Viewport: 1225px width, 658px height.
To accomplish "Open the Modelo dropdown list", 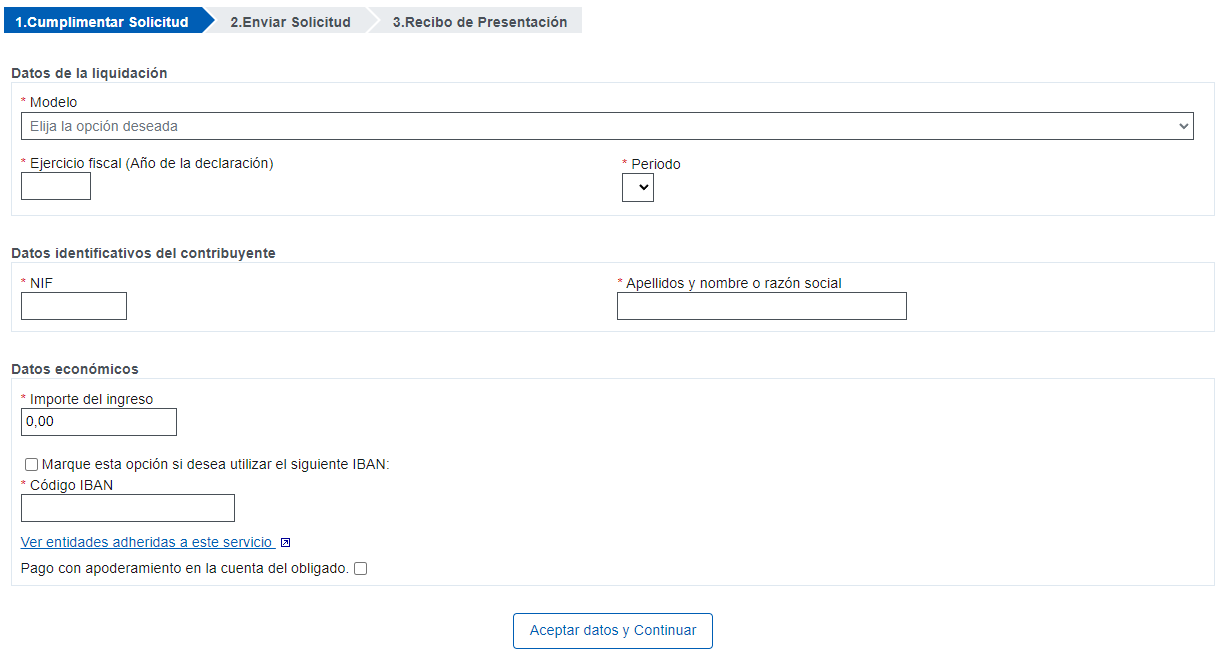I will [x=607, y=126].
